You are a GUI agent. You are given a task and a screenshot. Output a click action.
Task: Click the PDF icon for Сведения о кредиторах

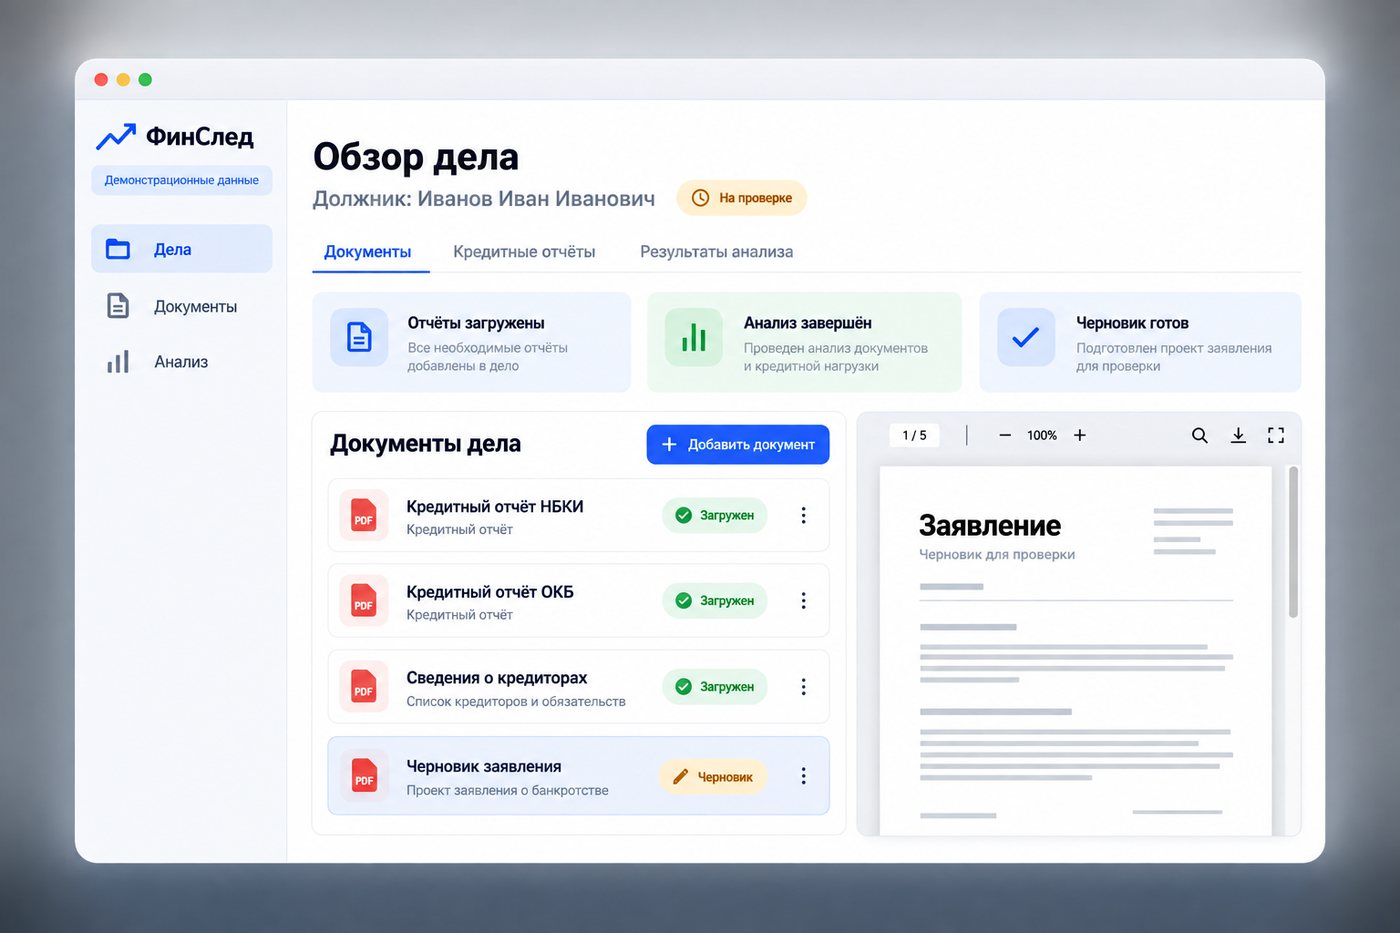[364, 687]
